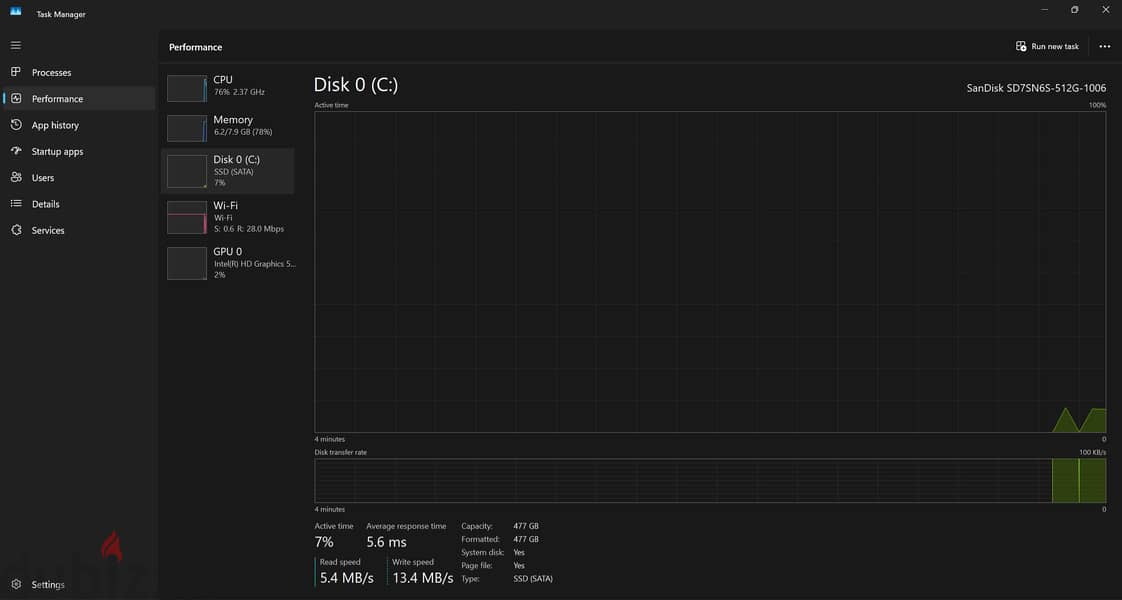
Task: Click the Run new task icon
Action: [1021, 46]
